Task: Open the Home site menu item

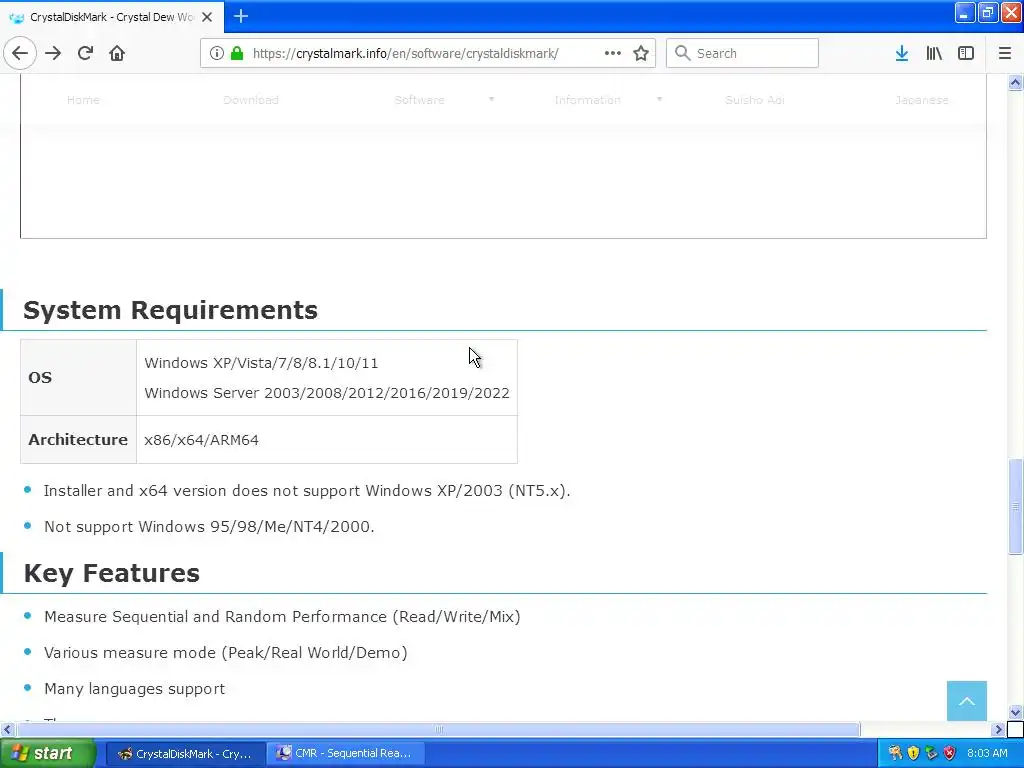Action: click(x=84, y=100)
